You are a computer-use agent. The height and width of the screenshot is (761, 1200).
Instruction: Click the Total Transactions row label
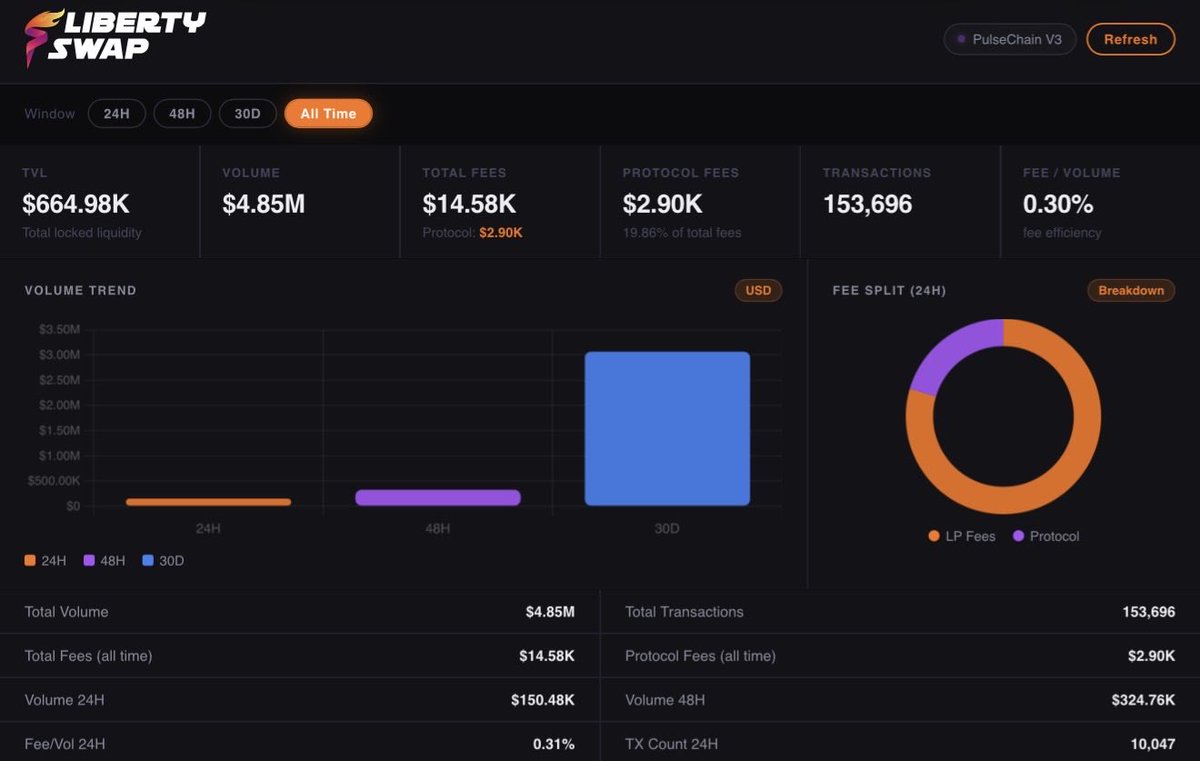tap(684, 612)
